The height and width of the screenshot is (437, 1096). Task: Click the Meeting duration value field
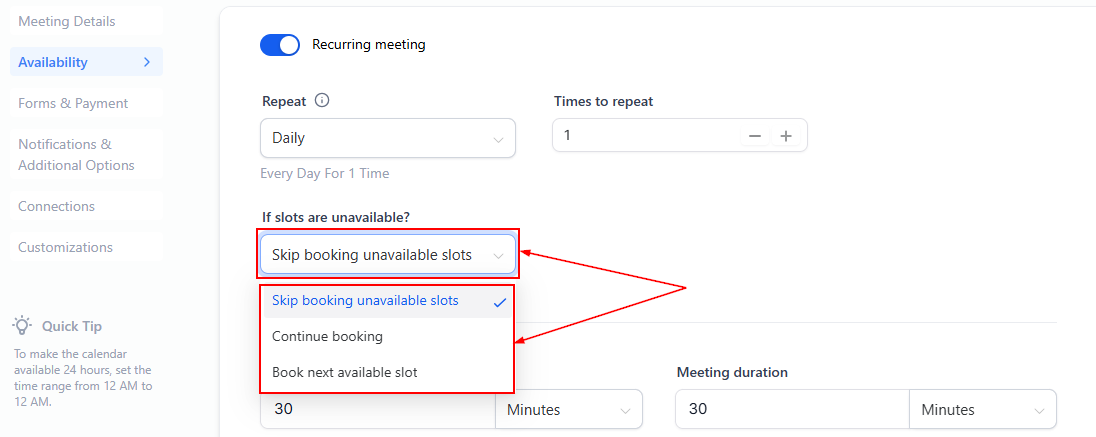click(790, 410)
